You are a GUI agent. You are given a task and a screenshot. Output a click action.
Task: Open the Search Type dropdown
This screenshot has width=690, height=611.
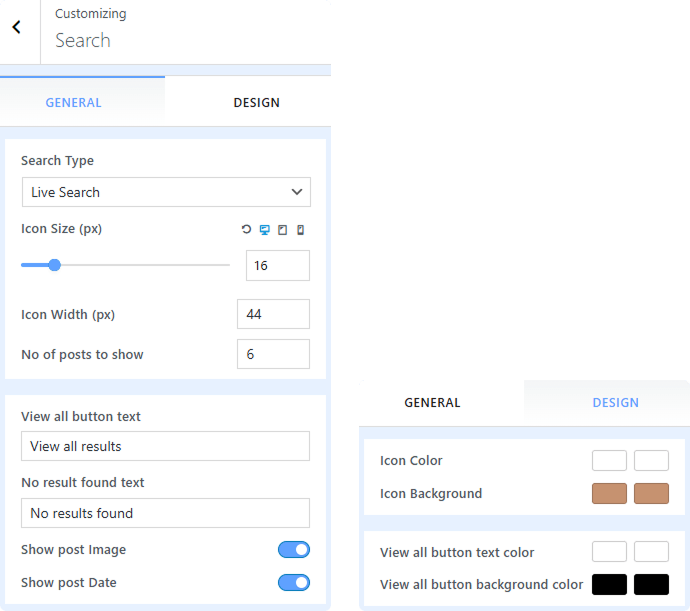coord(166,192)
